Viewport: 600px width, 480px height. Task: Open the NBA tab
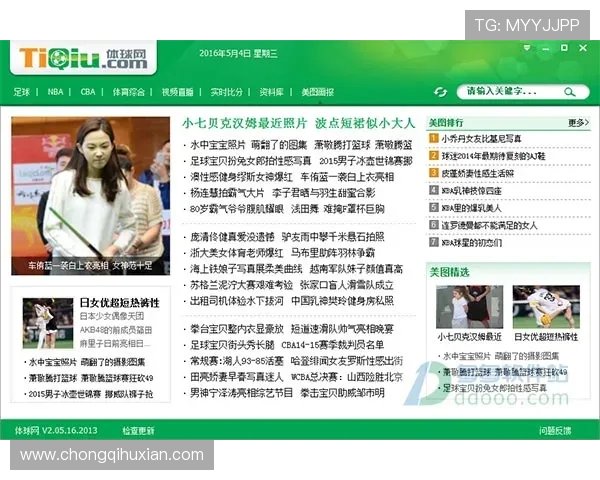click(x=55, y=92)
